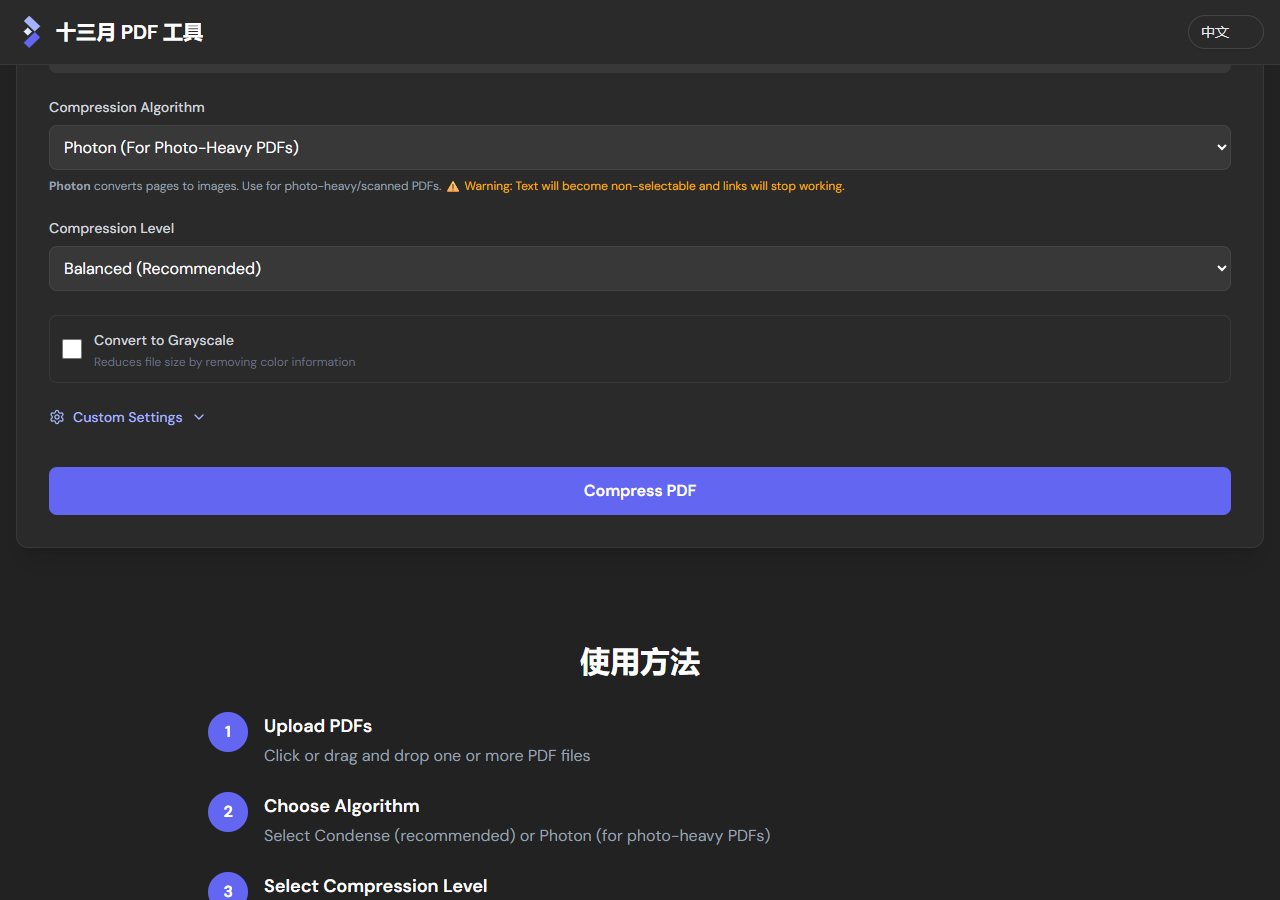Click 'Click or drag and drop' description text

(427, 755)
